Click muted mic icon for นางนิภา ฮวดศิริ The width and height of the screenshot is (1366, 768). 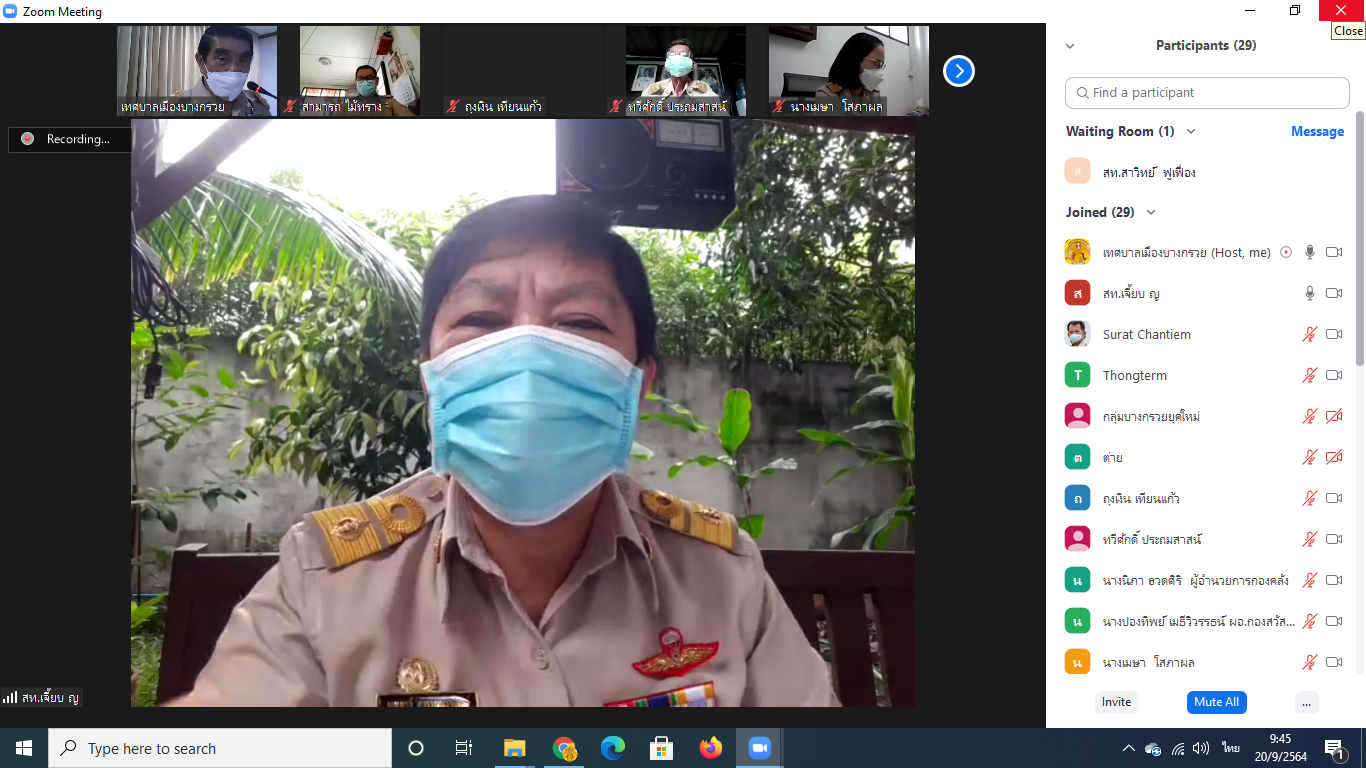1310,581
